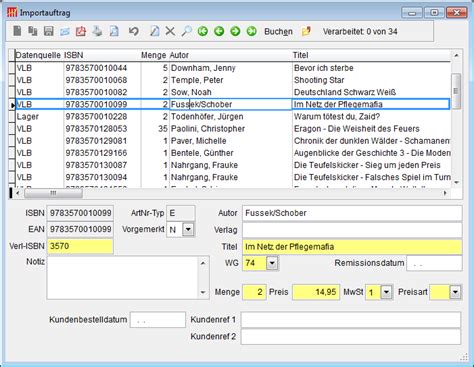474x367 pixels.
Task: Click the edit pencil page icon
Action: click(x=154, y=31)
